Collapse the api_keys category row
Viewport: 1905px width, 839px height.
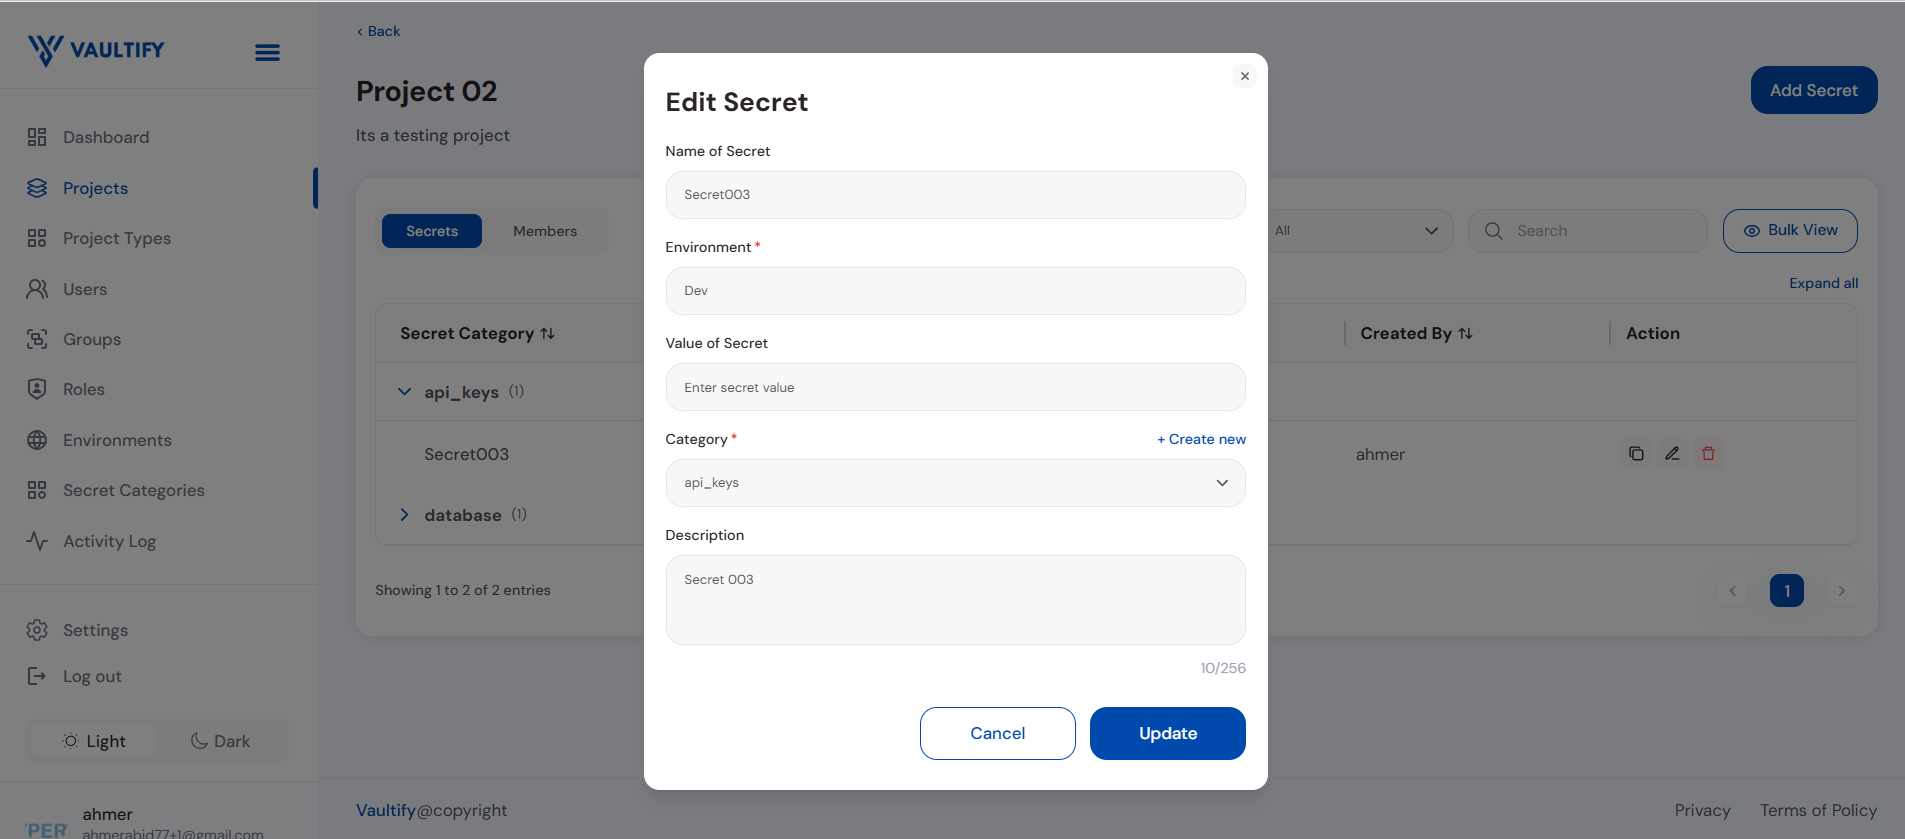coord(404,392)
